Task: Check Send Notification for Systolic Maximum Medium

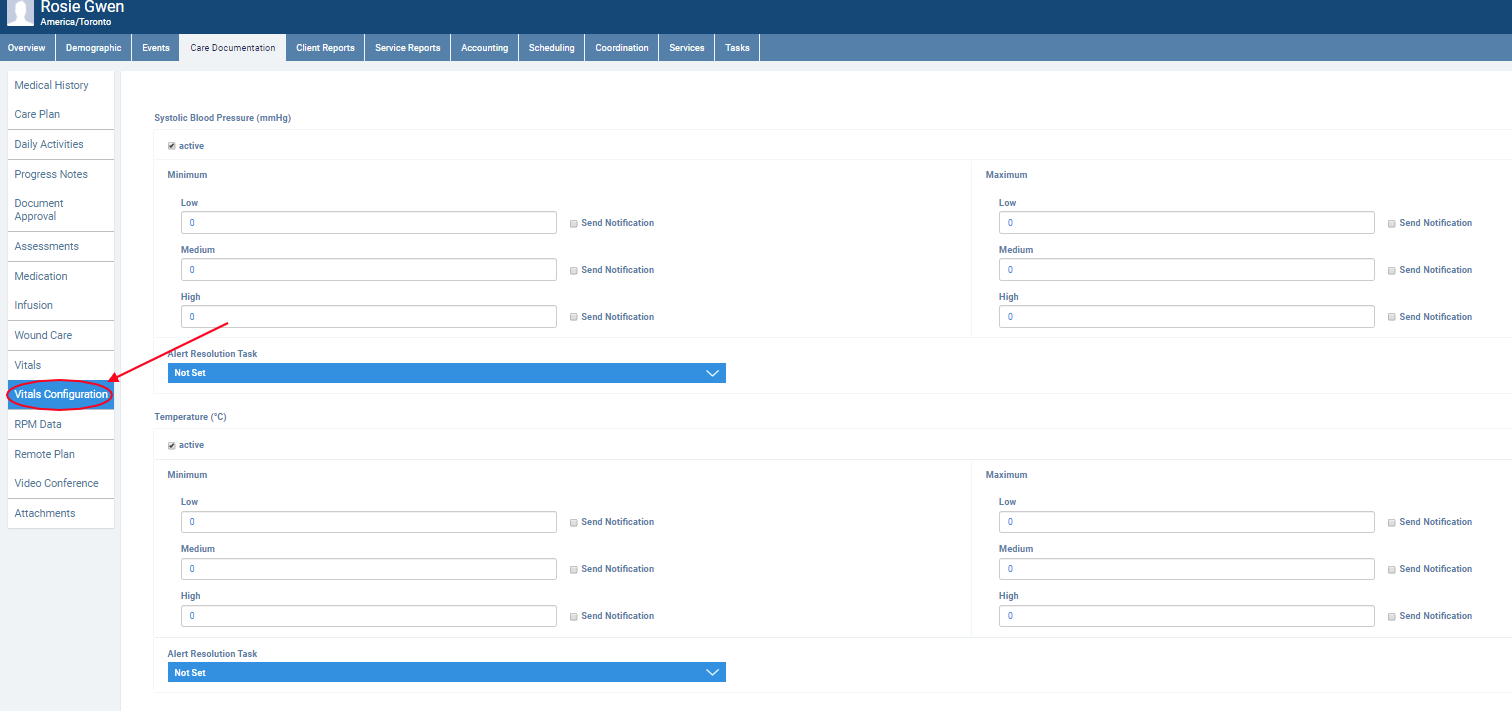Action: 1392,270
